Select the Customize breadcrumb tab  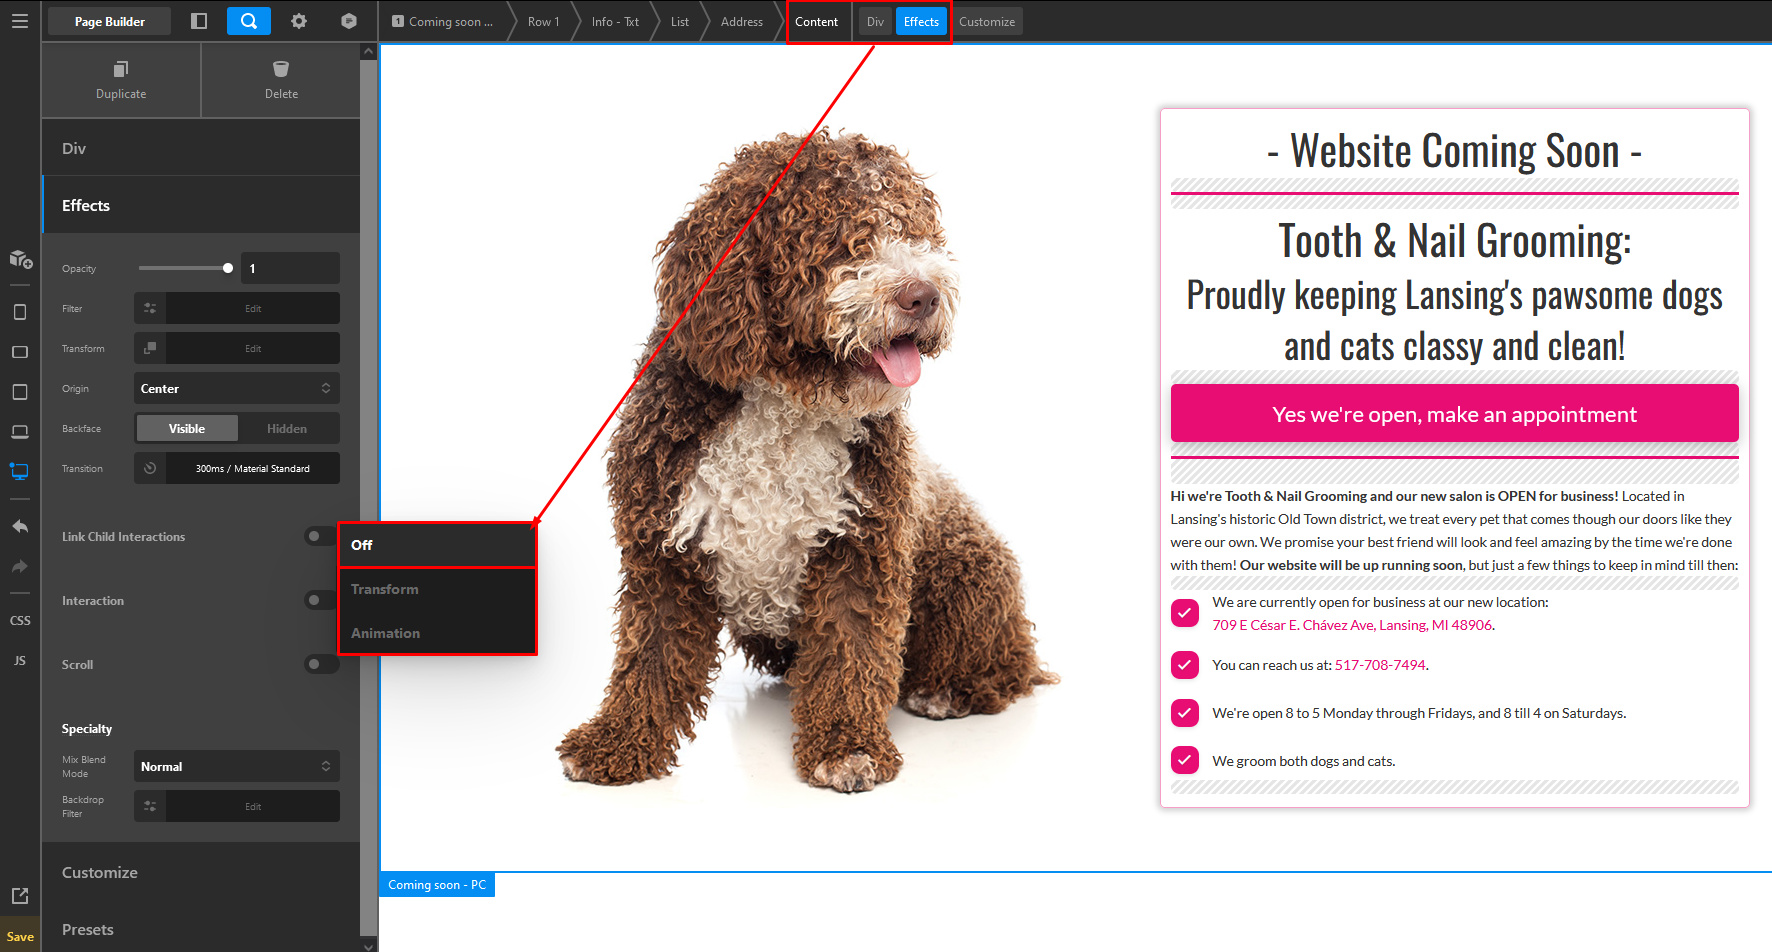tap(986, 22)
